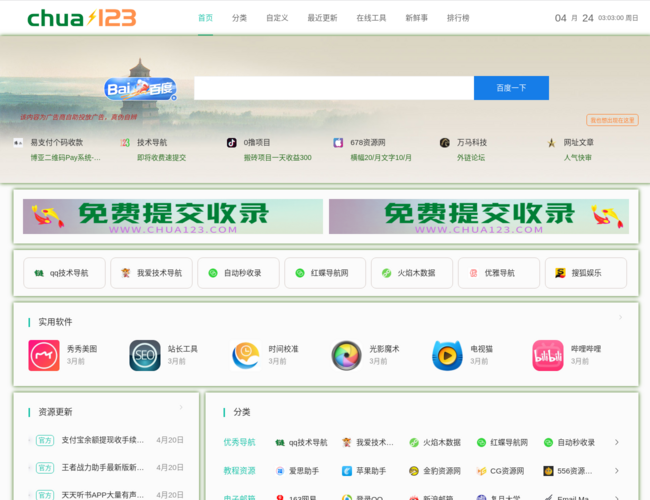Click the 搜狐娱乐 fox icon

coord(560,273)
